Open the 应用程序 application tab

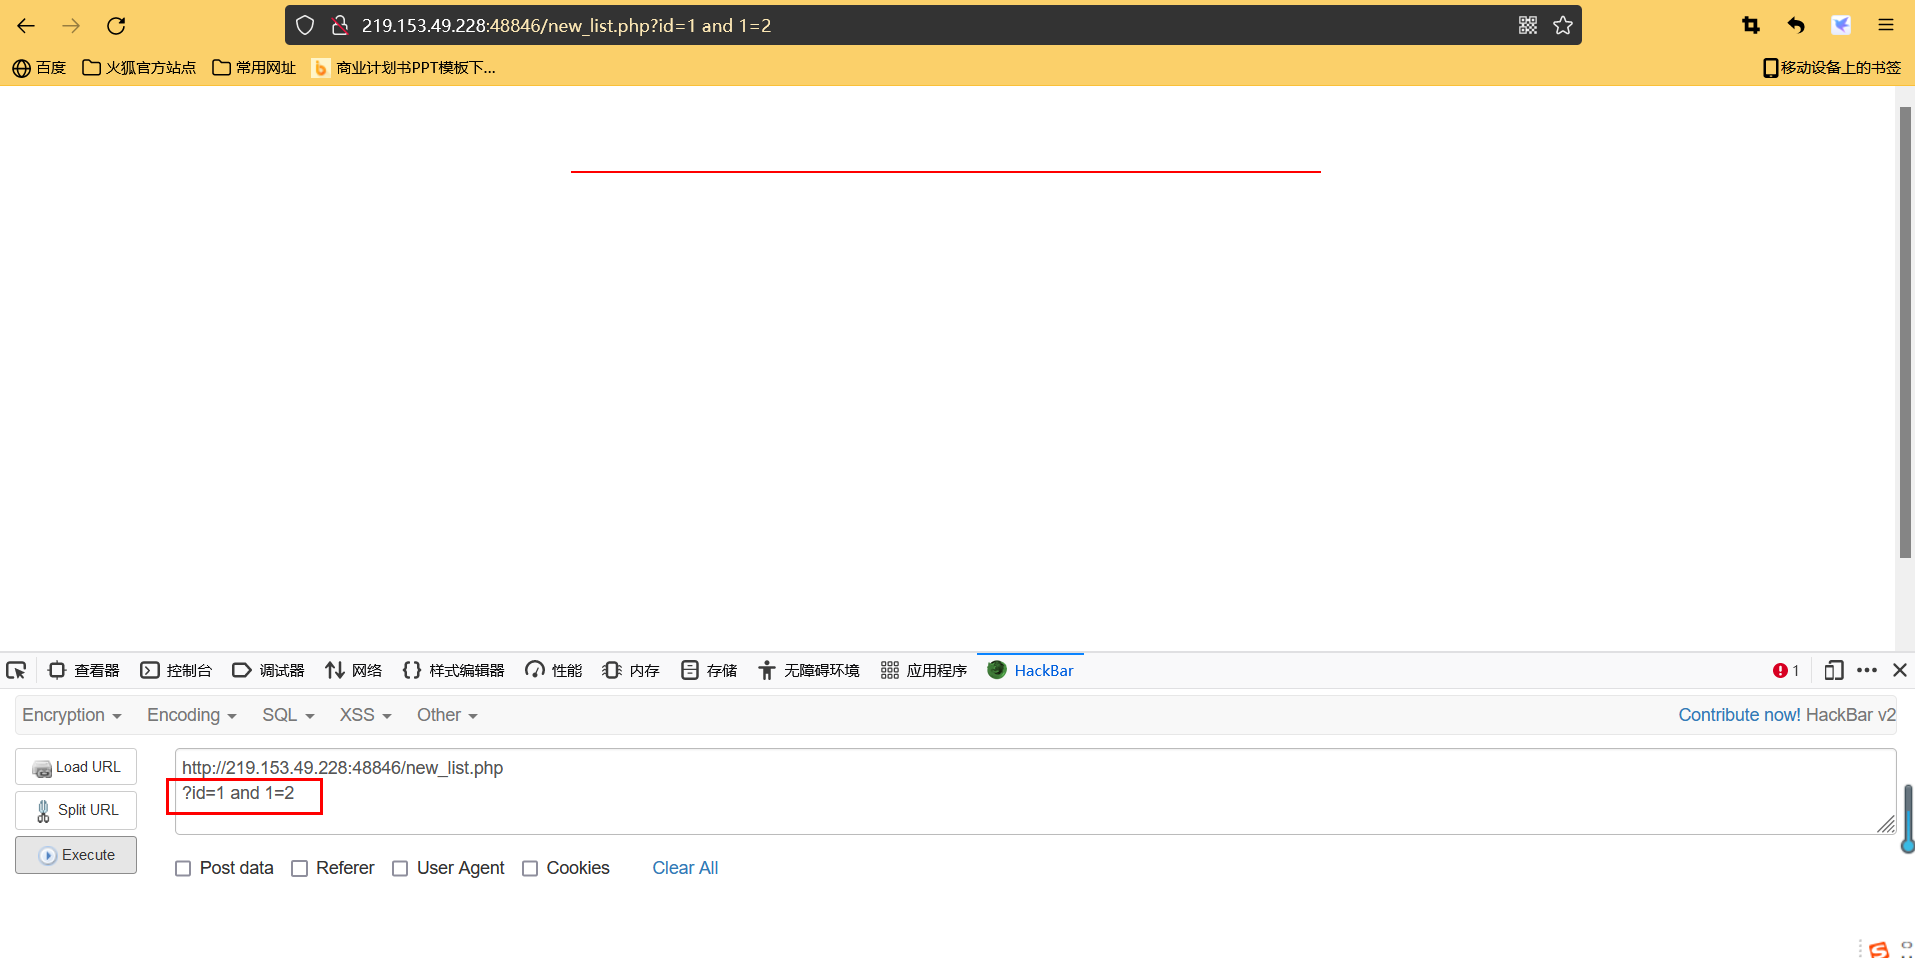(923, 670)
